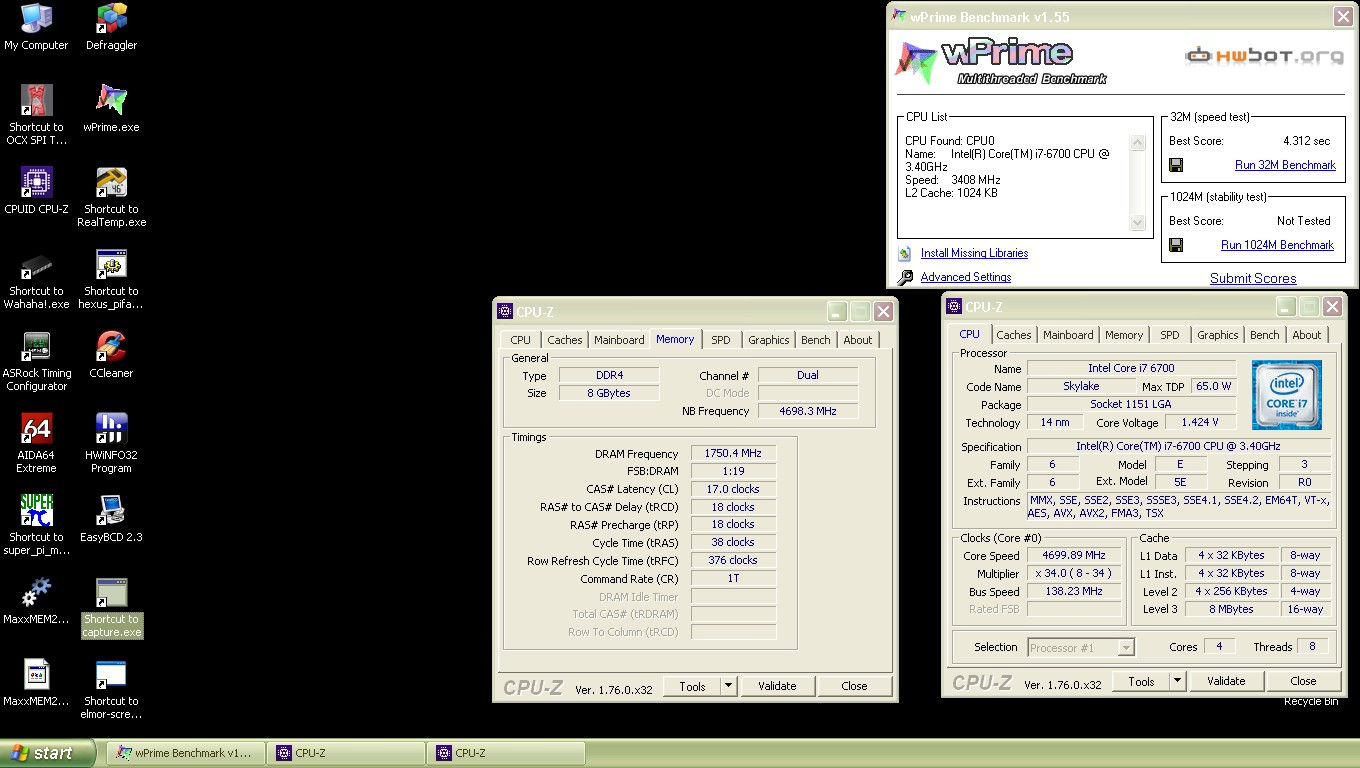Click Validate in the Memory CPU-Z window
The height and width of the screenshot is (768, 1360).
click(x=777, y=686)
